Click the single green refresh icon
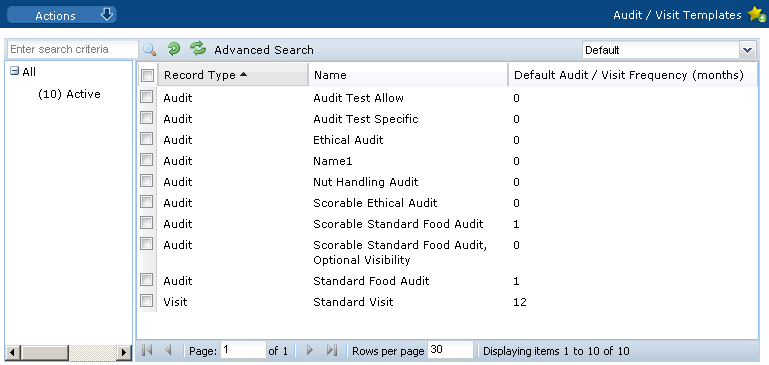The height and width of the screenshot is (365, 769). click(174, 49)
